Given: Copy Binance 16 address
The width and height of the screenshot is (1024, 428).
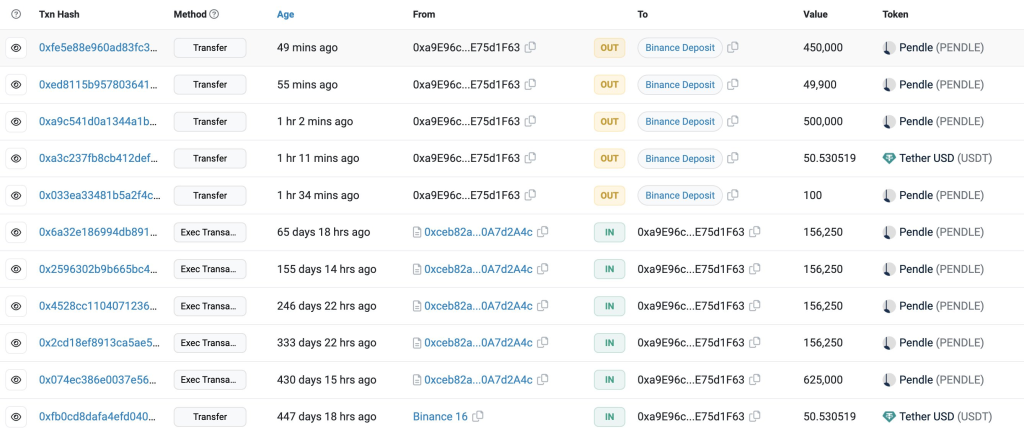Looking at the screenshot, I should (478, 416).
